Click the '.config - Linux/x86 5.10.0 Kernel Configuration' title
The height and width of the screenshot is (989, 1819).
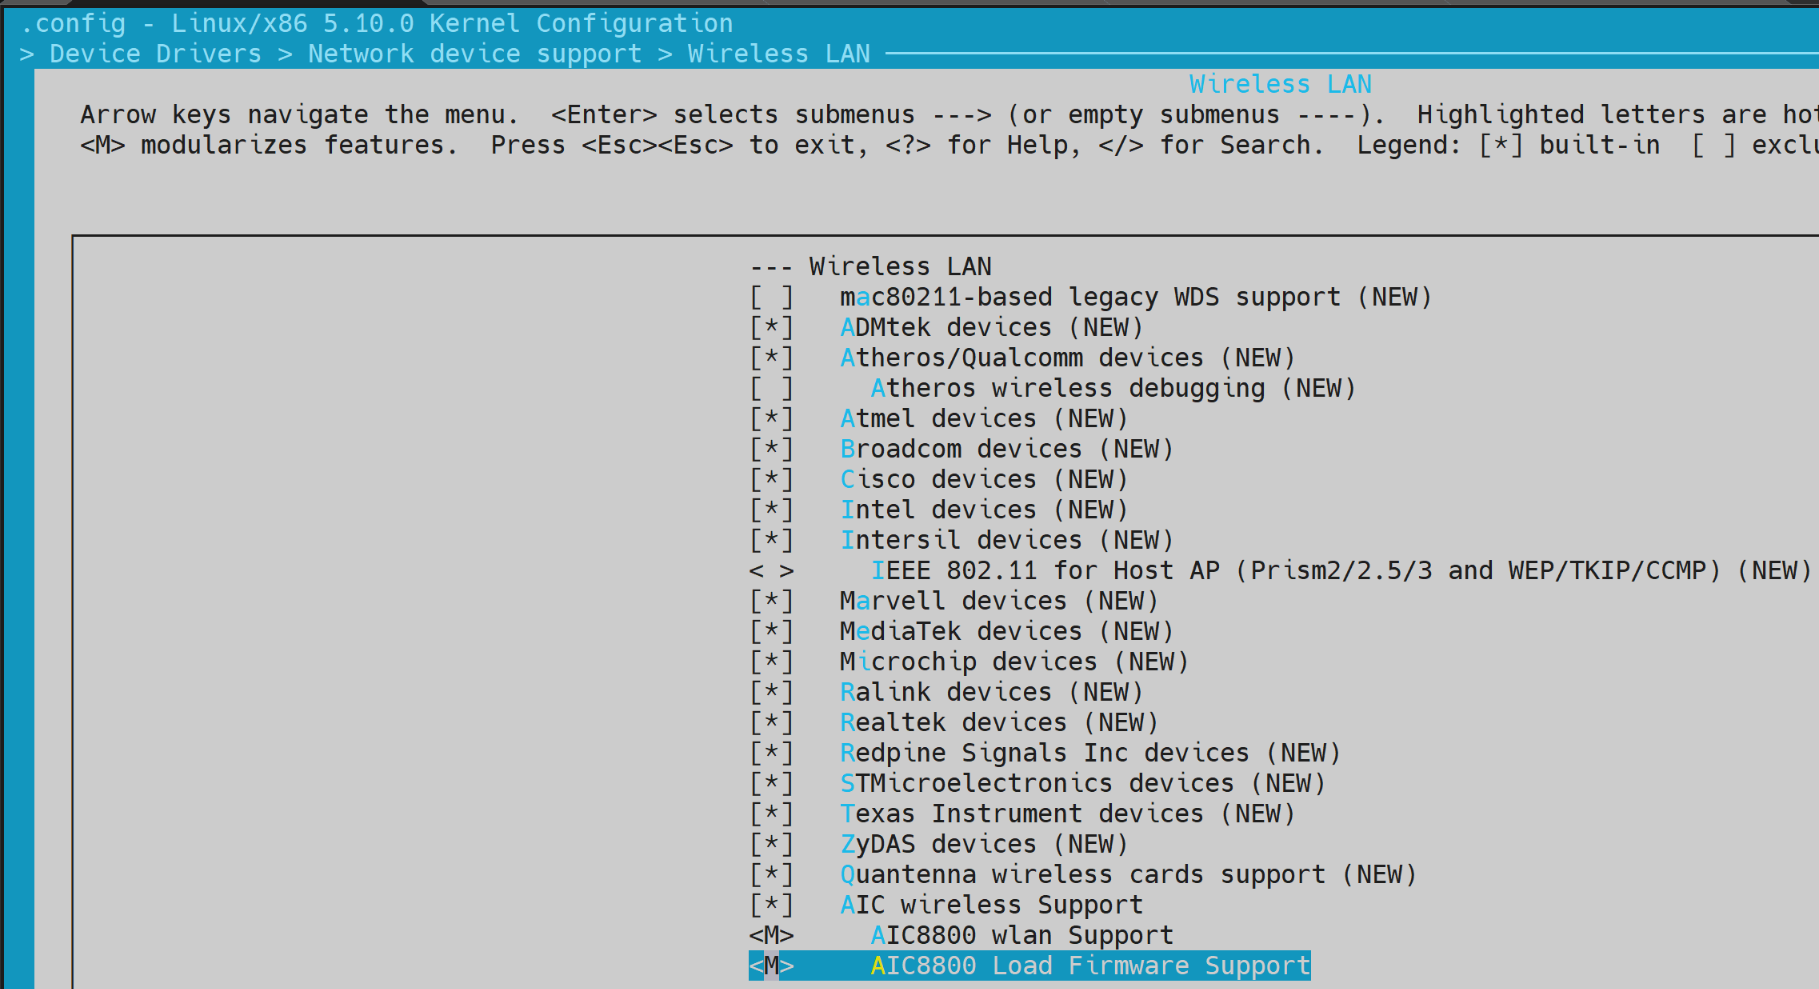[x=376, y=23]
